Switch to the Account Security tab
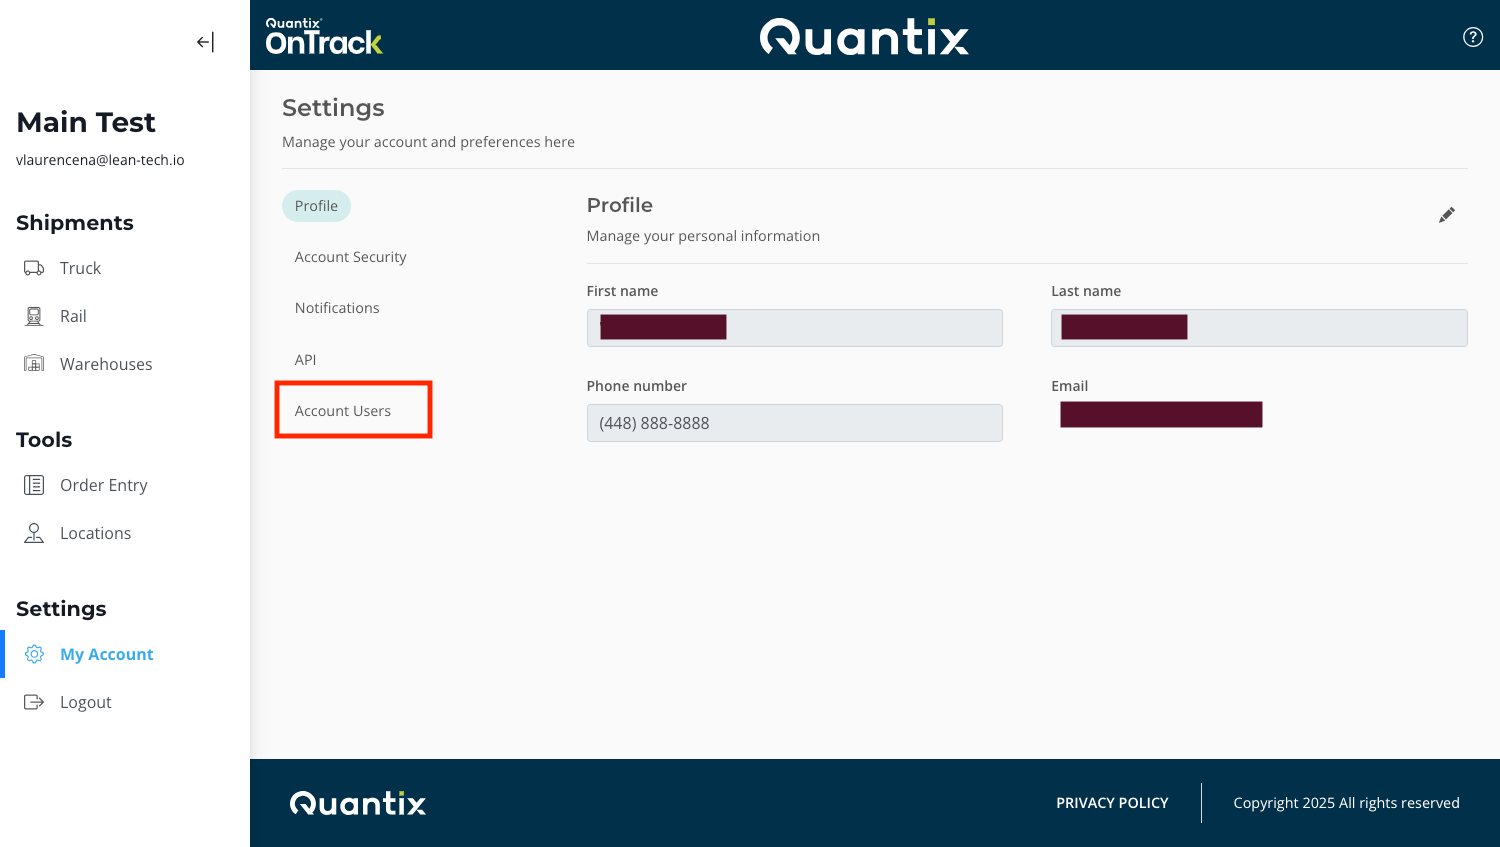1500x847 pixels. (350, 256)
